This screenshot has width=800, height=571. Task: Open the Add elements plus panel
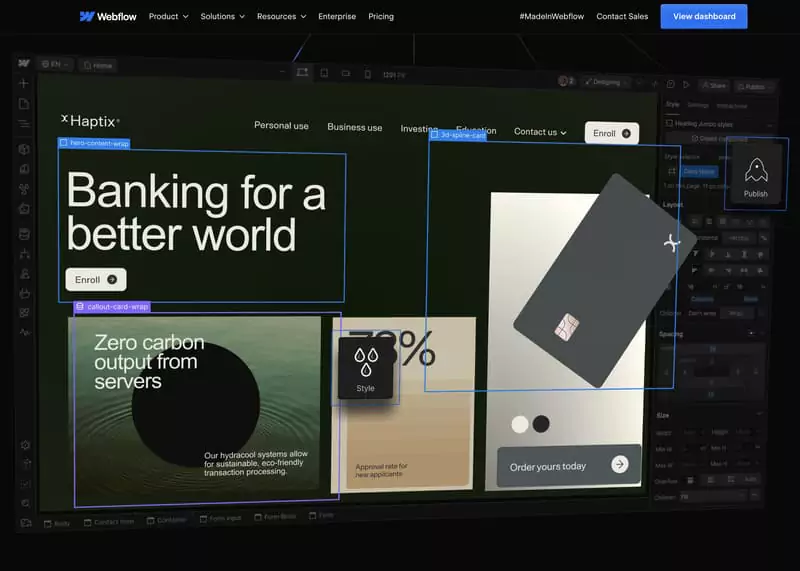pos(23,83)
